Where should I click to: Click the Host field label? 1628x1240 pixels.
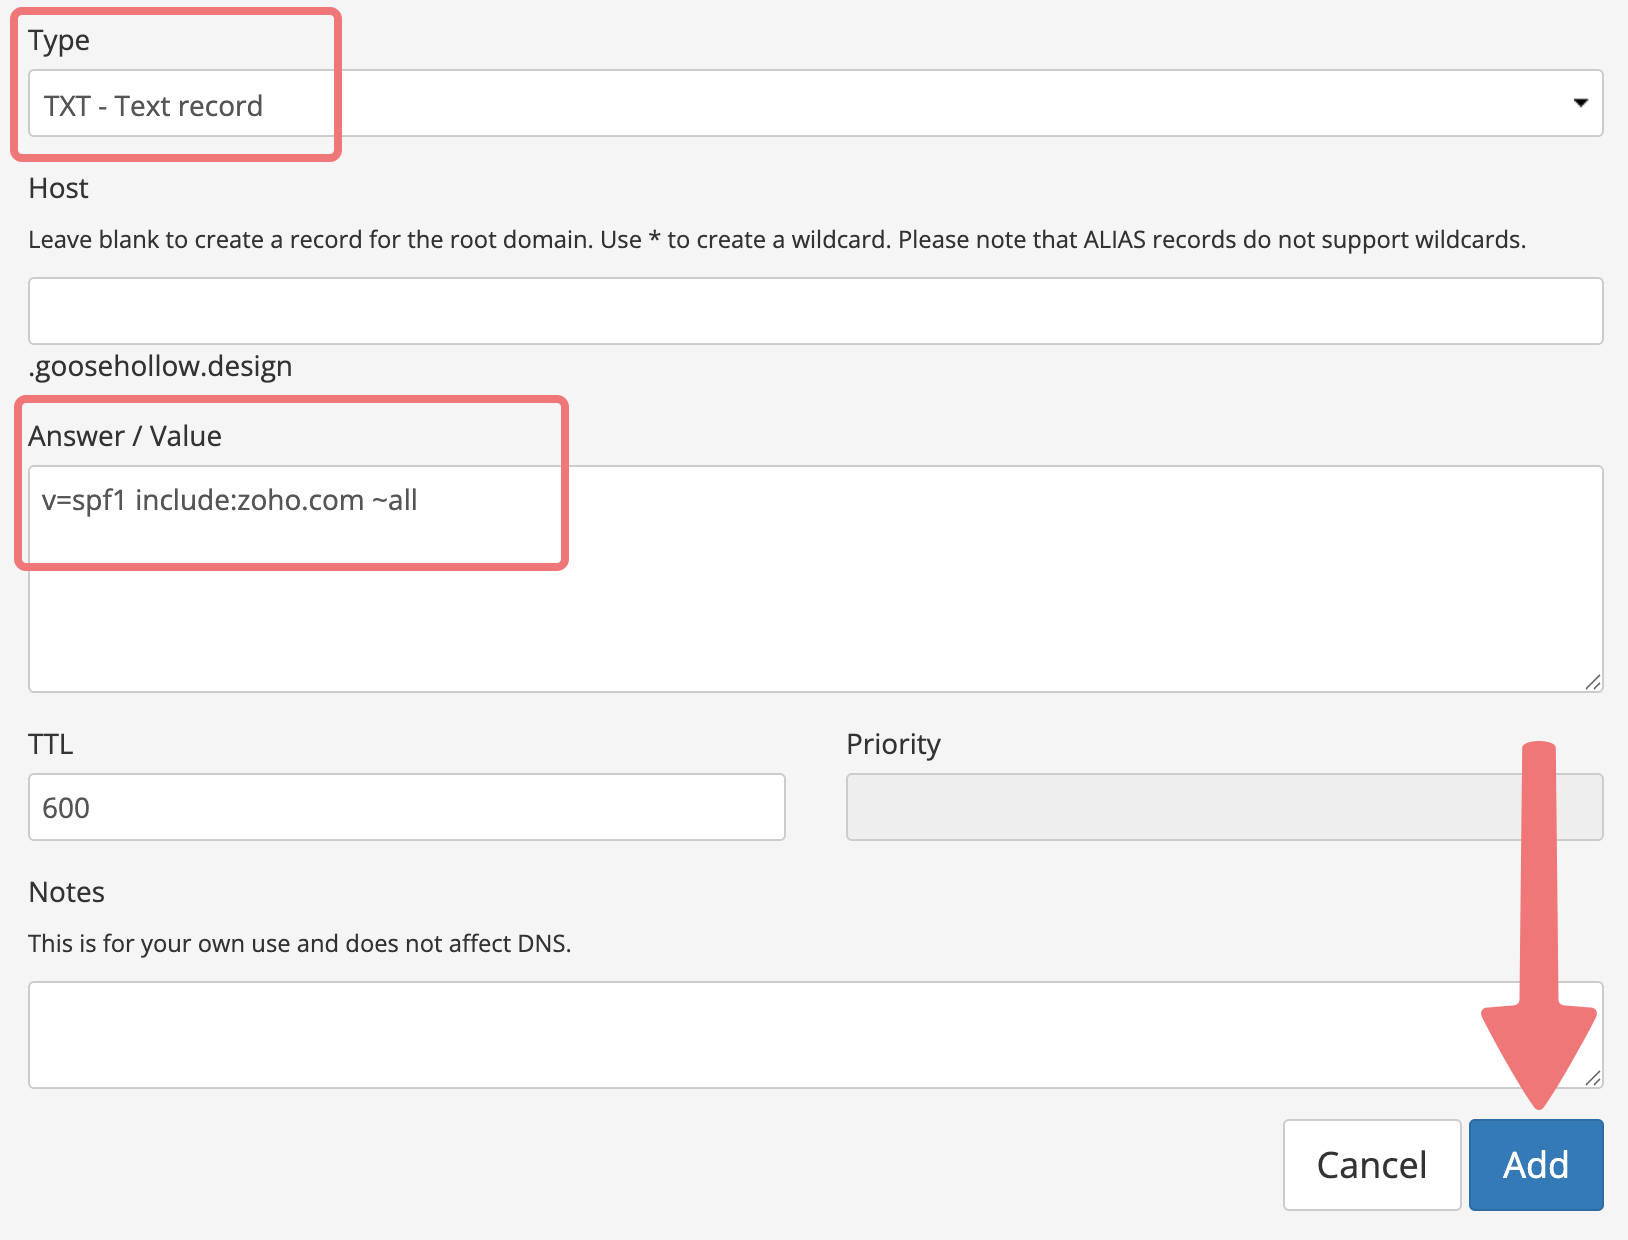click(x=59, y=188)
